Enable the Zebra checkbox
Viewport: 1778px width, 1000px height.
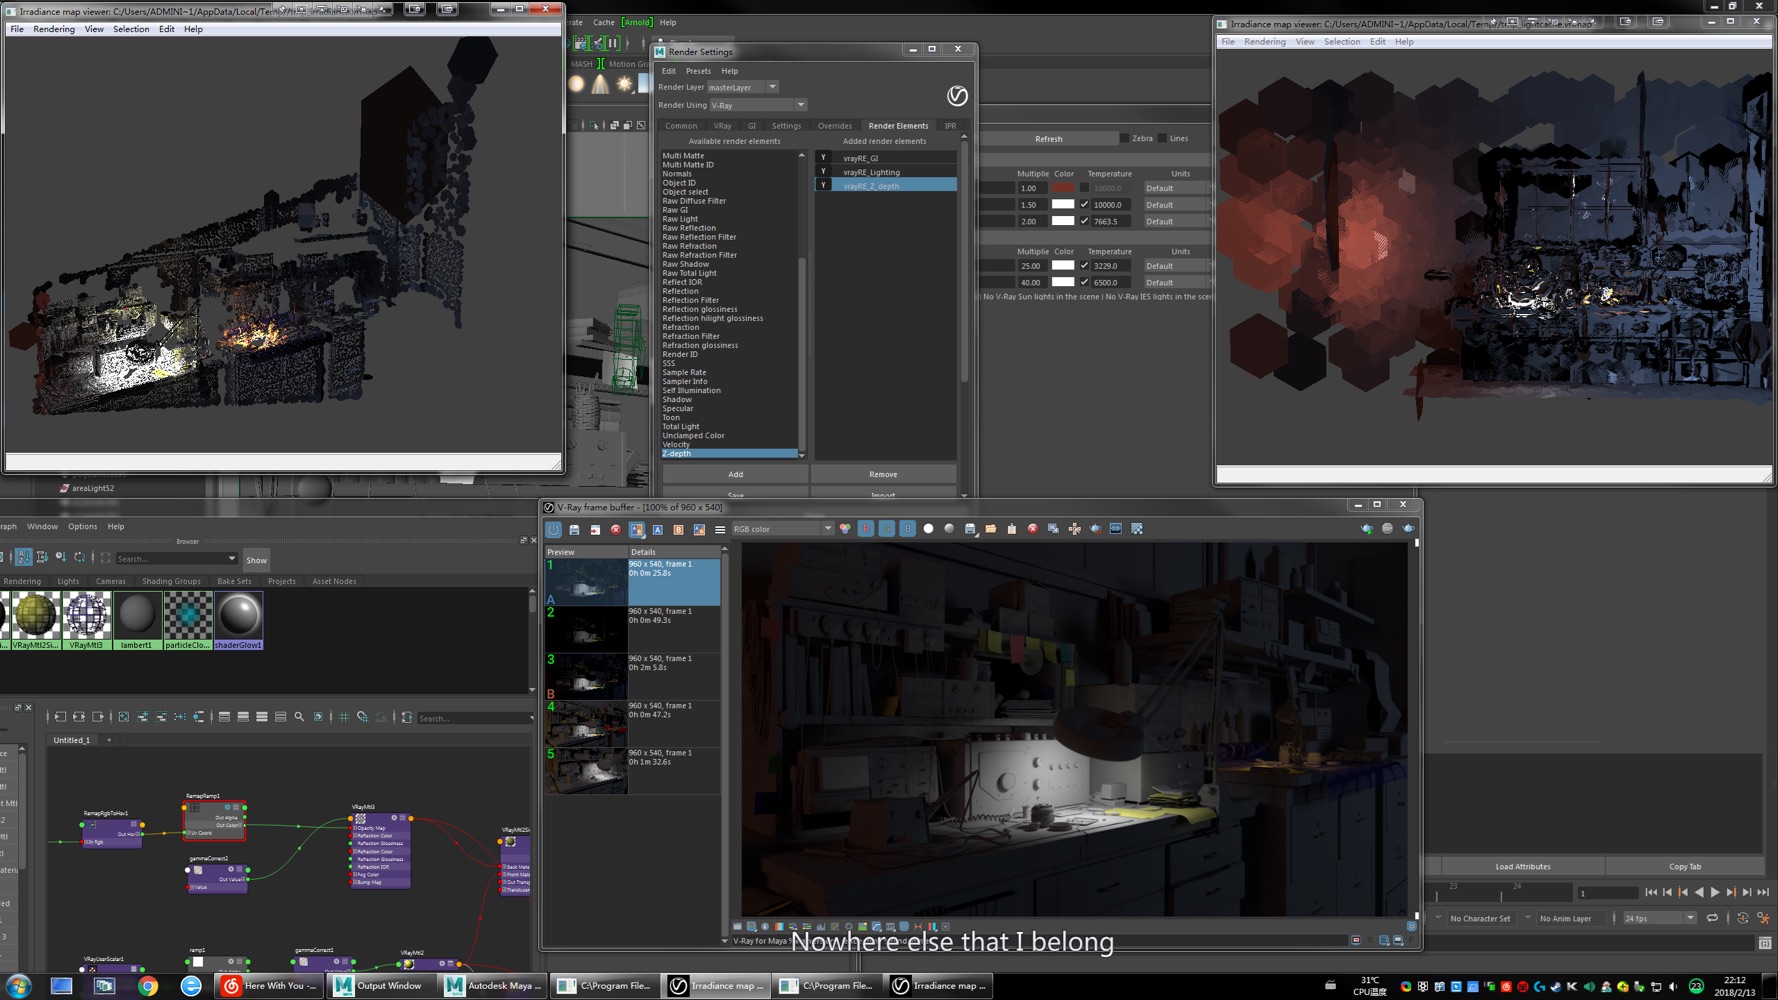[1125, 138]
